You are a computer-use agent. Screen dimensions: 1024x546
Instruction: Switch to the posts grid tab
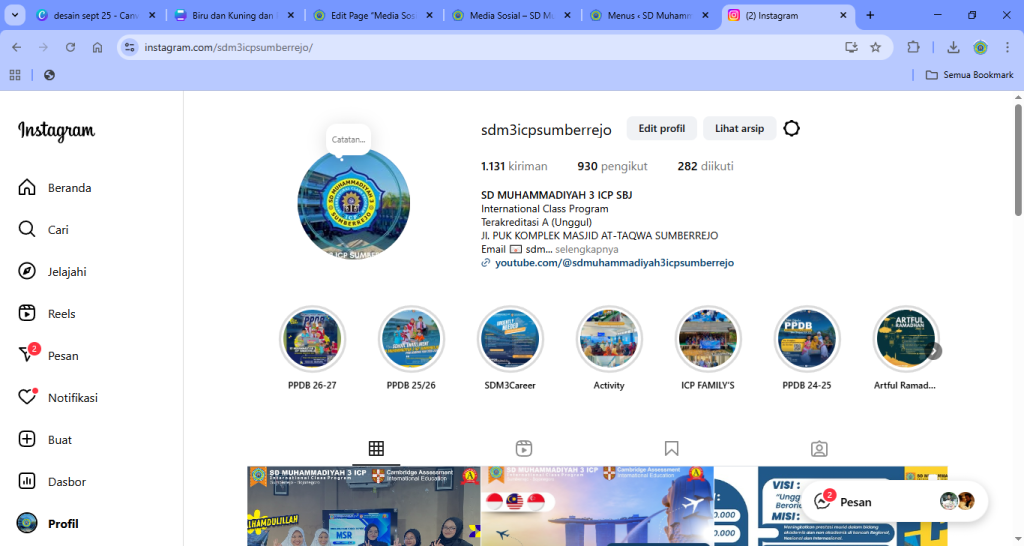point(376,448)
